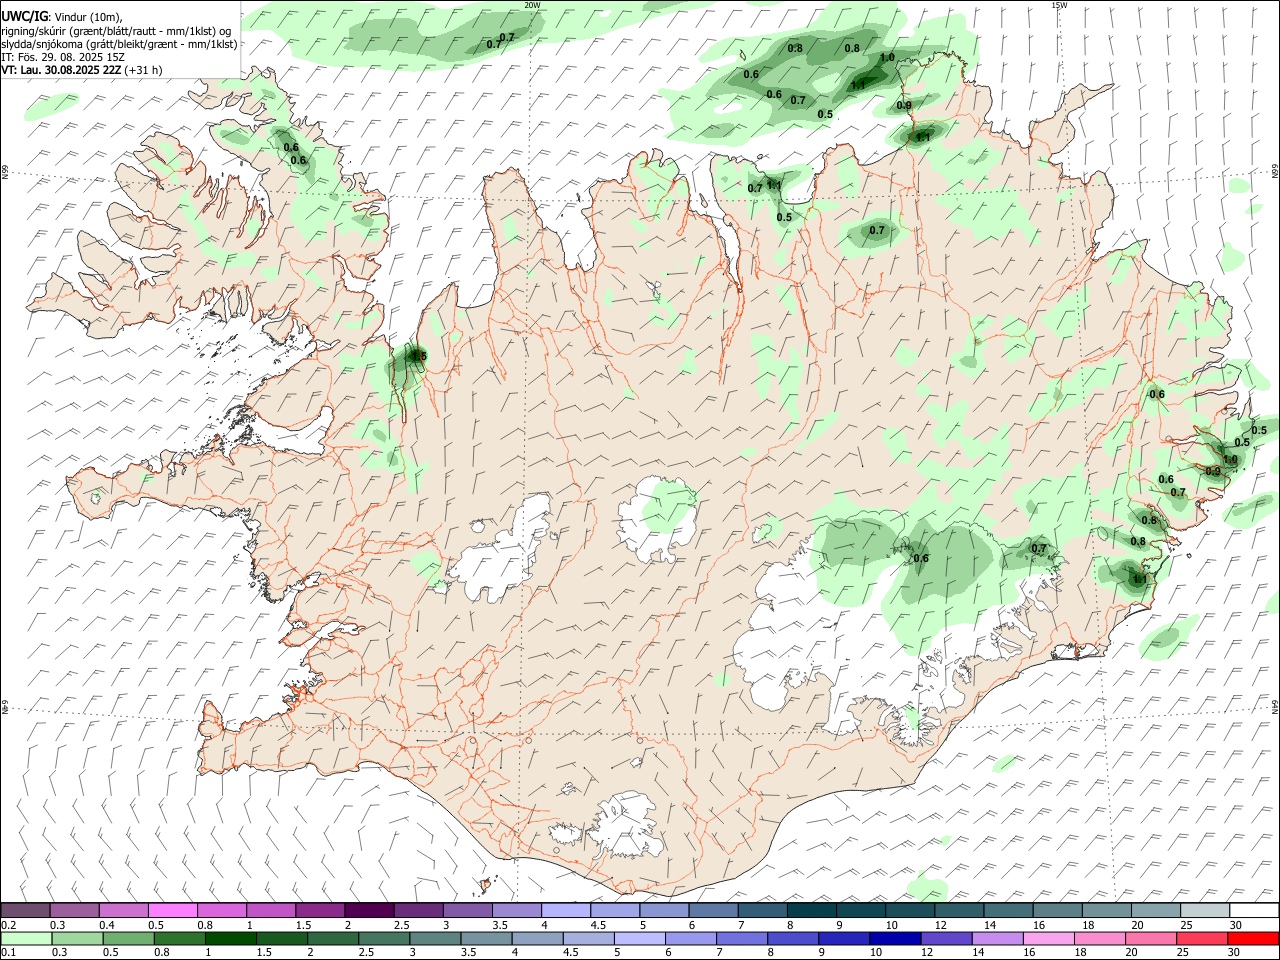Click the light pink 16 mm rain swatch
The height and width of the screenshot is (960, 1280).
point(1047,939)
